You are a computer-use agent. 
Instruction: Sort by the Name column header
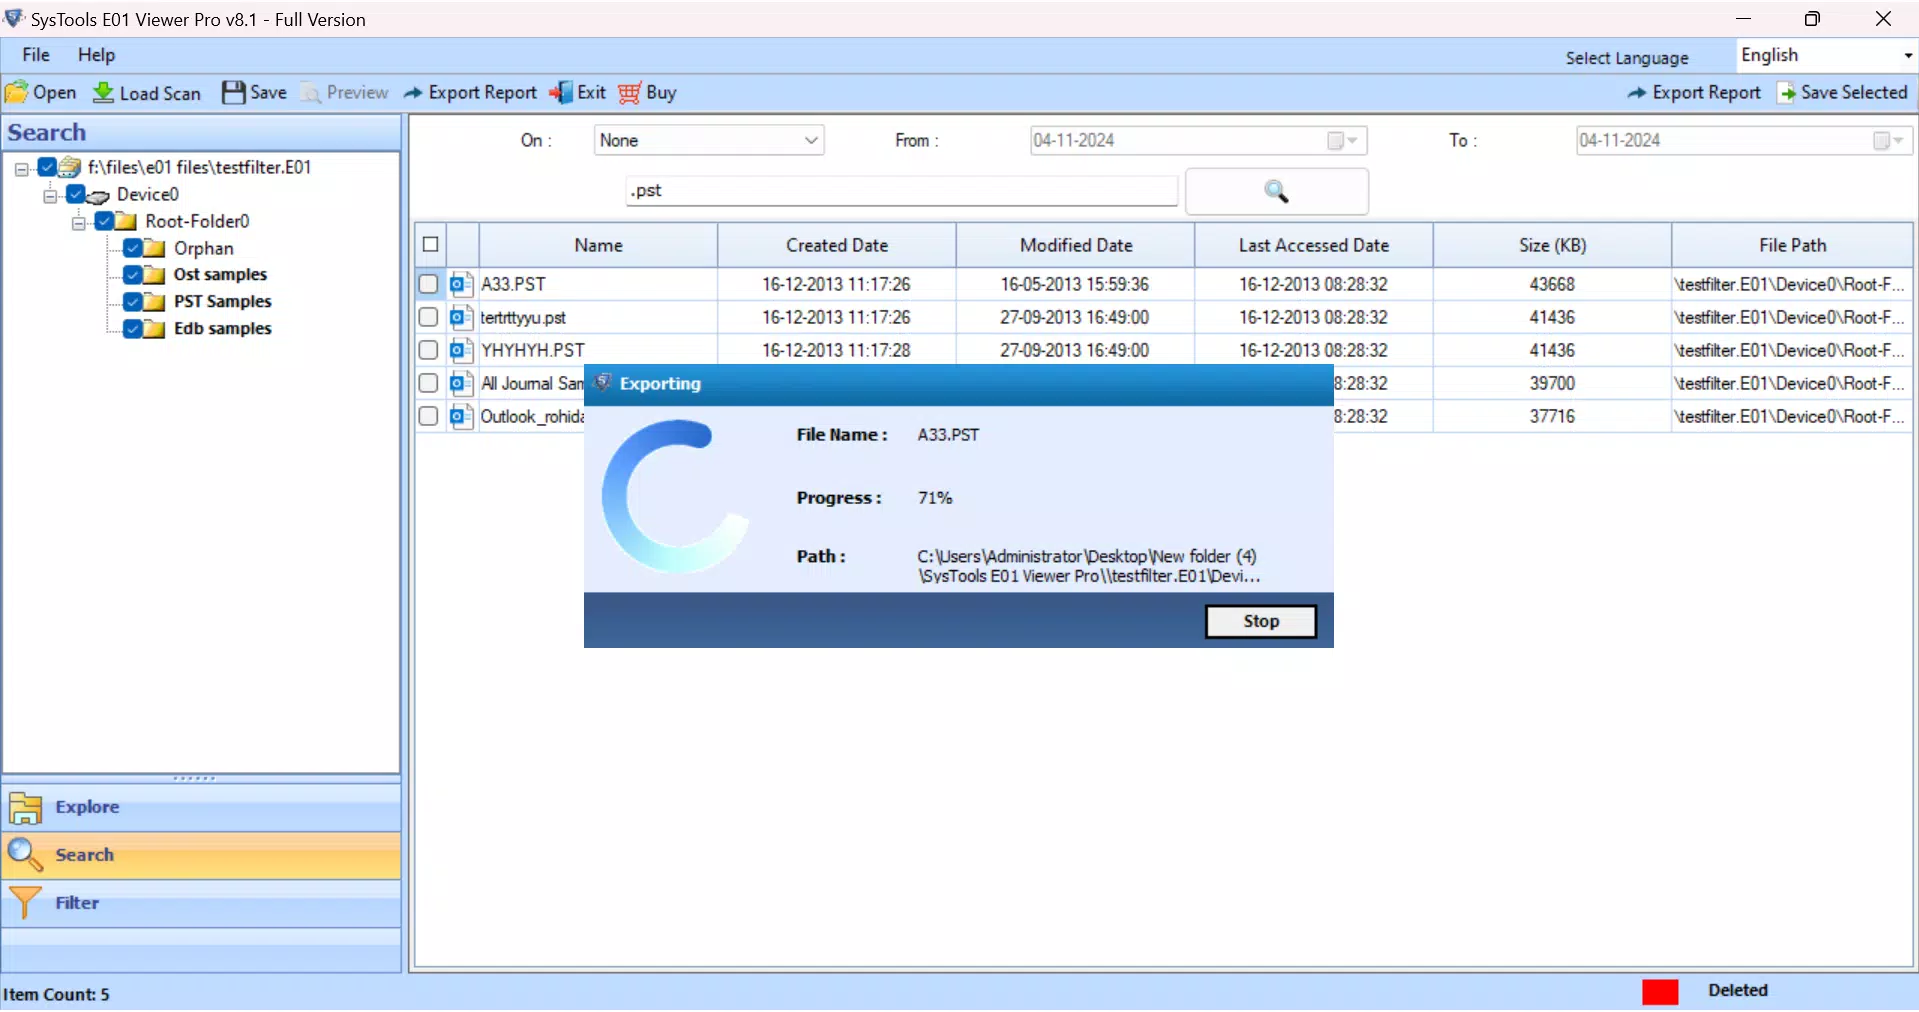click(598, 245)
